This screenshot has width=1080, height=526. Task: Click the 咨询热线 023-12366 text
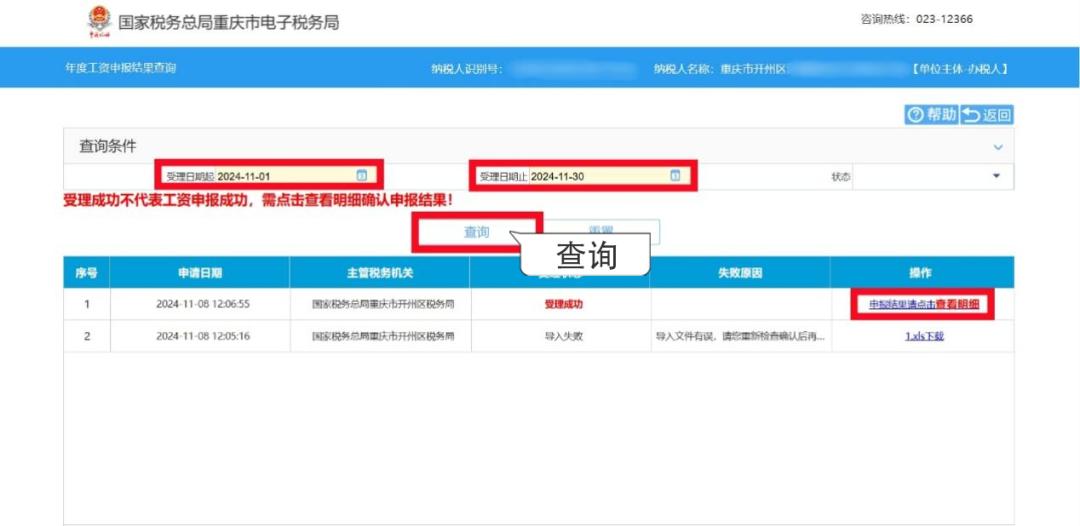917,19
